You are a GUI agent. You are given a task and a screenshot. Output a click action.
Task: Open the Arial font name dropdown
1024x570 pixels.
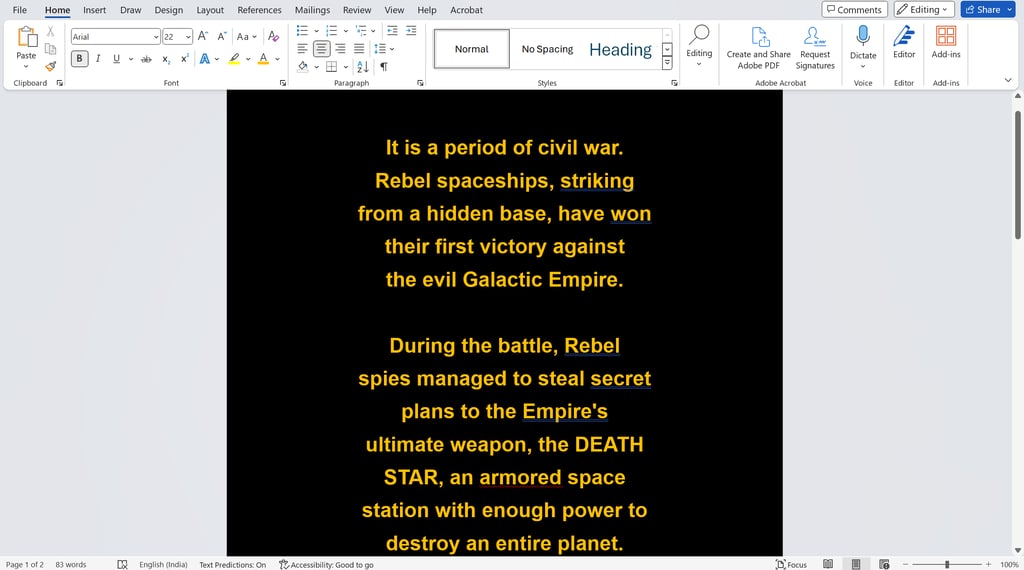tap(155, 37)
